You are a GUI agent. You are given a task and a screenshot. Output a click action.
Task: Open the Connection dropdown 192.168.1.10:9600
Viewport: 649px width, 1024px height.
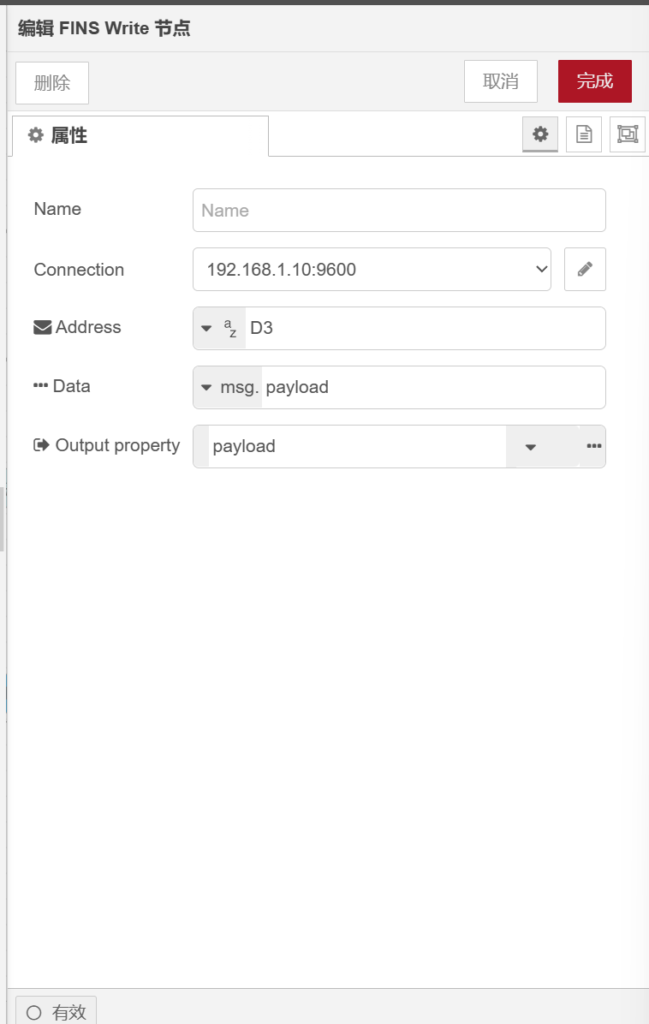(371, 269)
